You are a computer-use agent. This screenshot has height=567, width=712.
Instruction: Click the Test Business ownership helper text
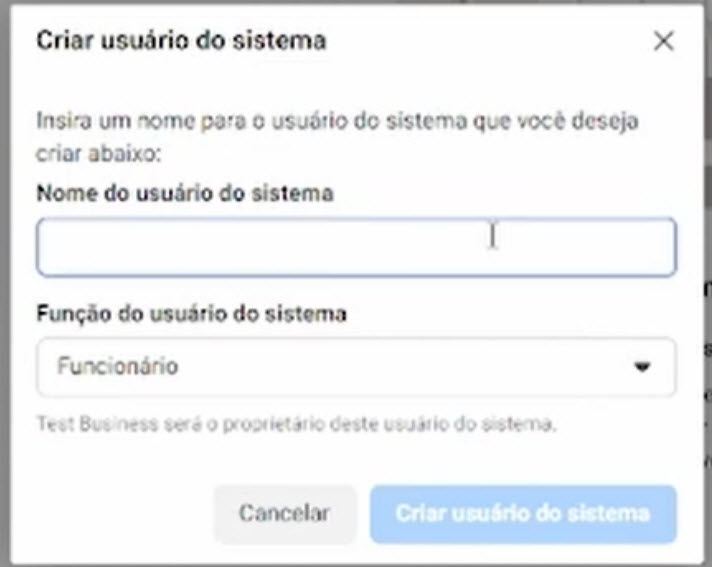click(x=296, y=424)
